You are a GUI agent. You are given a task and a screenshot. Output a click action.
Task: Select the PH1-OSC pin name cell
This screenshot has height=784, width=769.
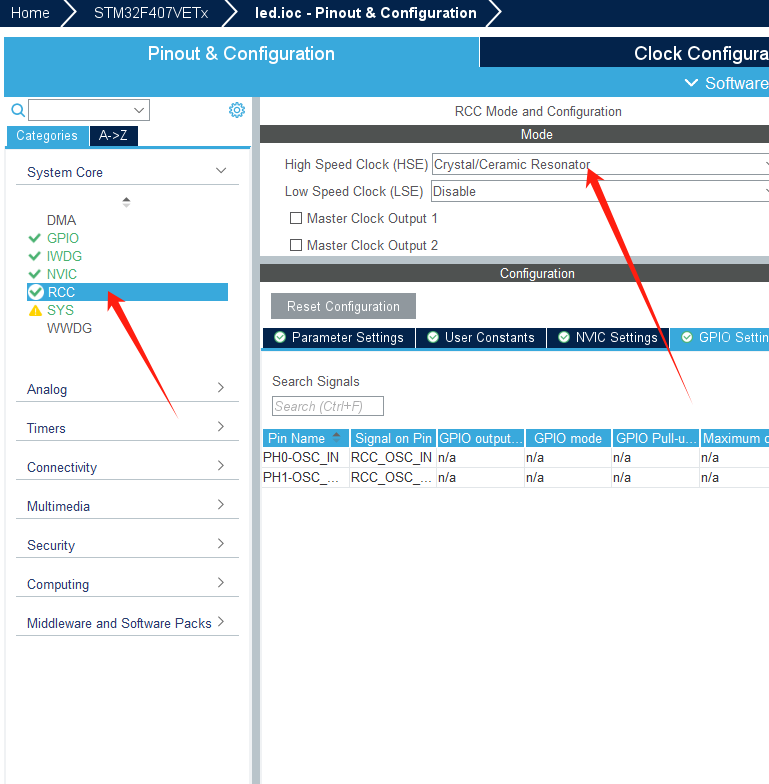point(305,478)
